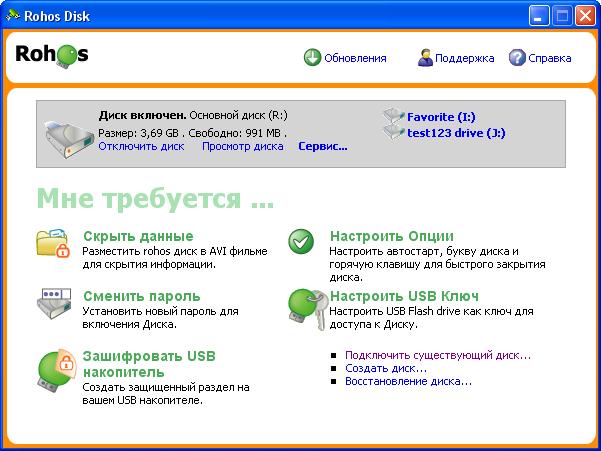
Task: Open the Справка help link
Action: tap(550, 58)
